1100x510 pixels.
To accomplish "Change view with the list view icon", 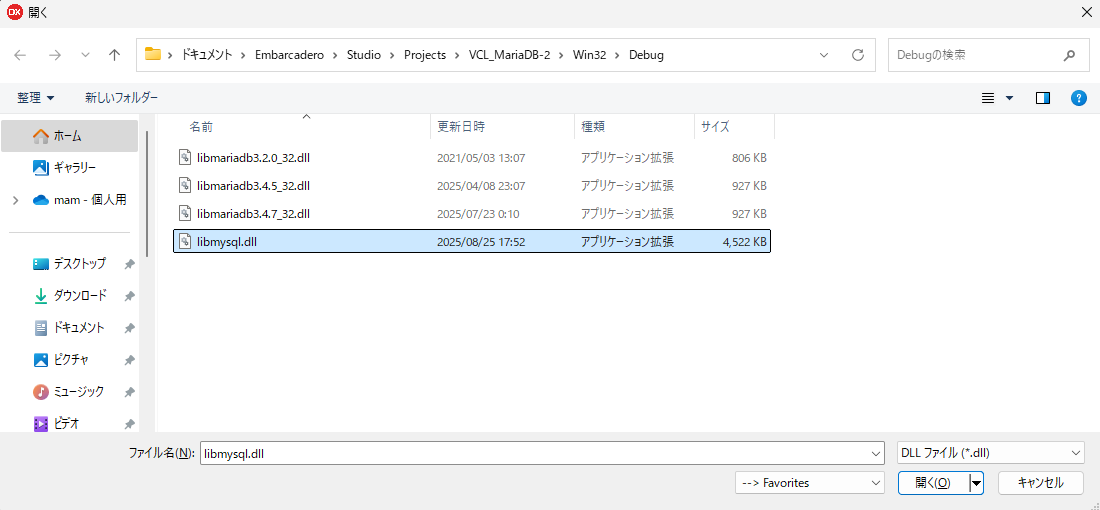I will pos(988,98).
